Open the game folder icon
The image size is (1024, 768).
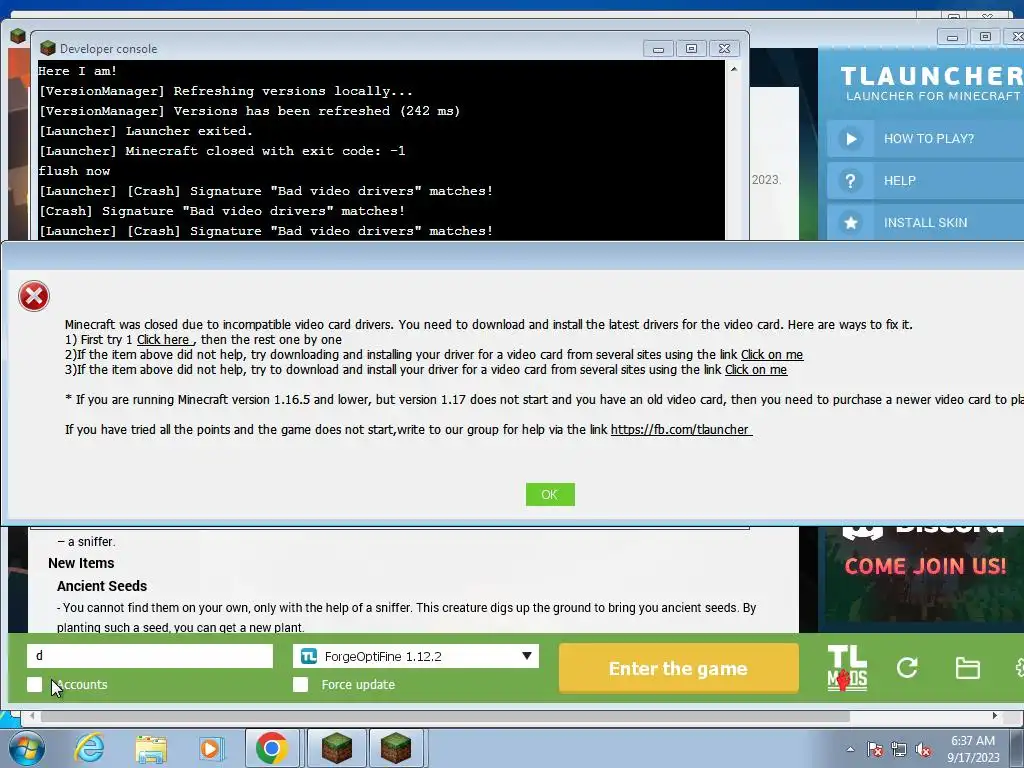click(967, 668)
